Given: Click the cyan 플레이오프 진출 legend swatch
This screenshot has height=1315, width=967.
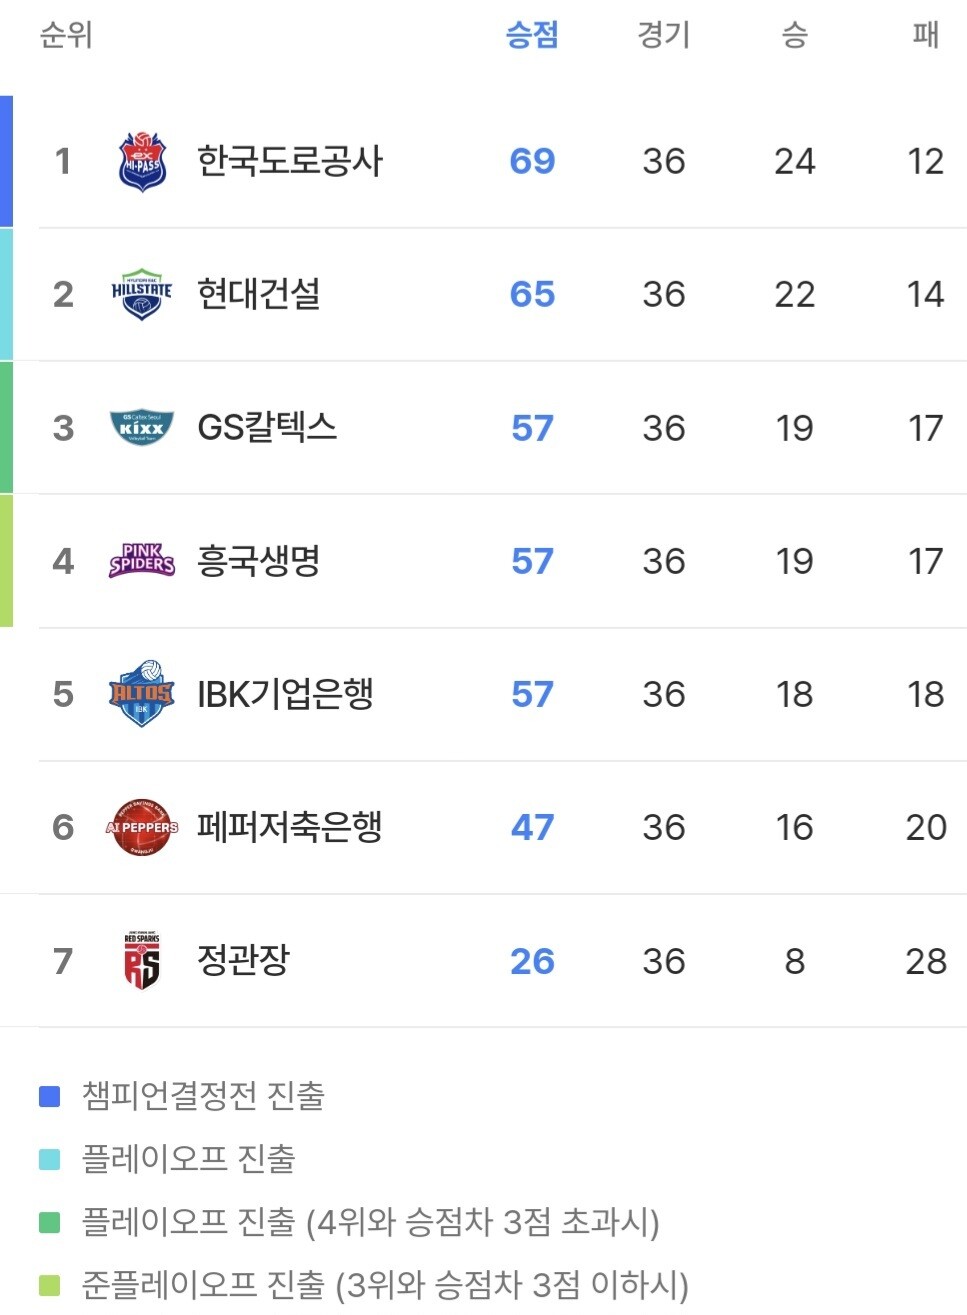Looking at the screenshot, I should coord(49,1159).
